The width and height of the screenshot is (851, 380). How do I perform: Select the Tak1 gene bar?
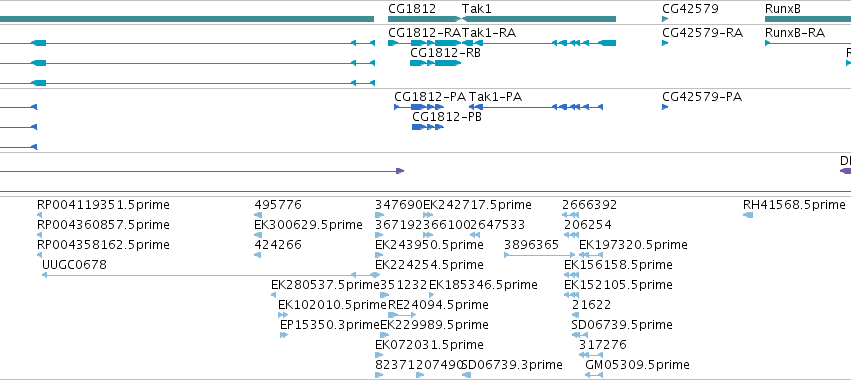click(x=539, y=19)
